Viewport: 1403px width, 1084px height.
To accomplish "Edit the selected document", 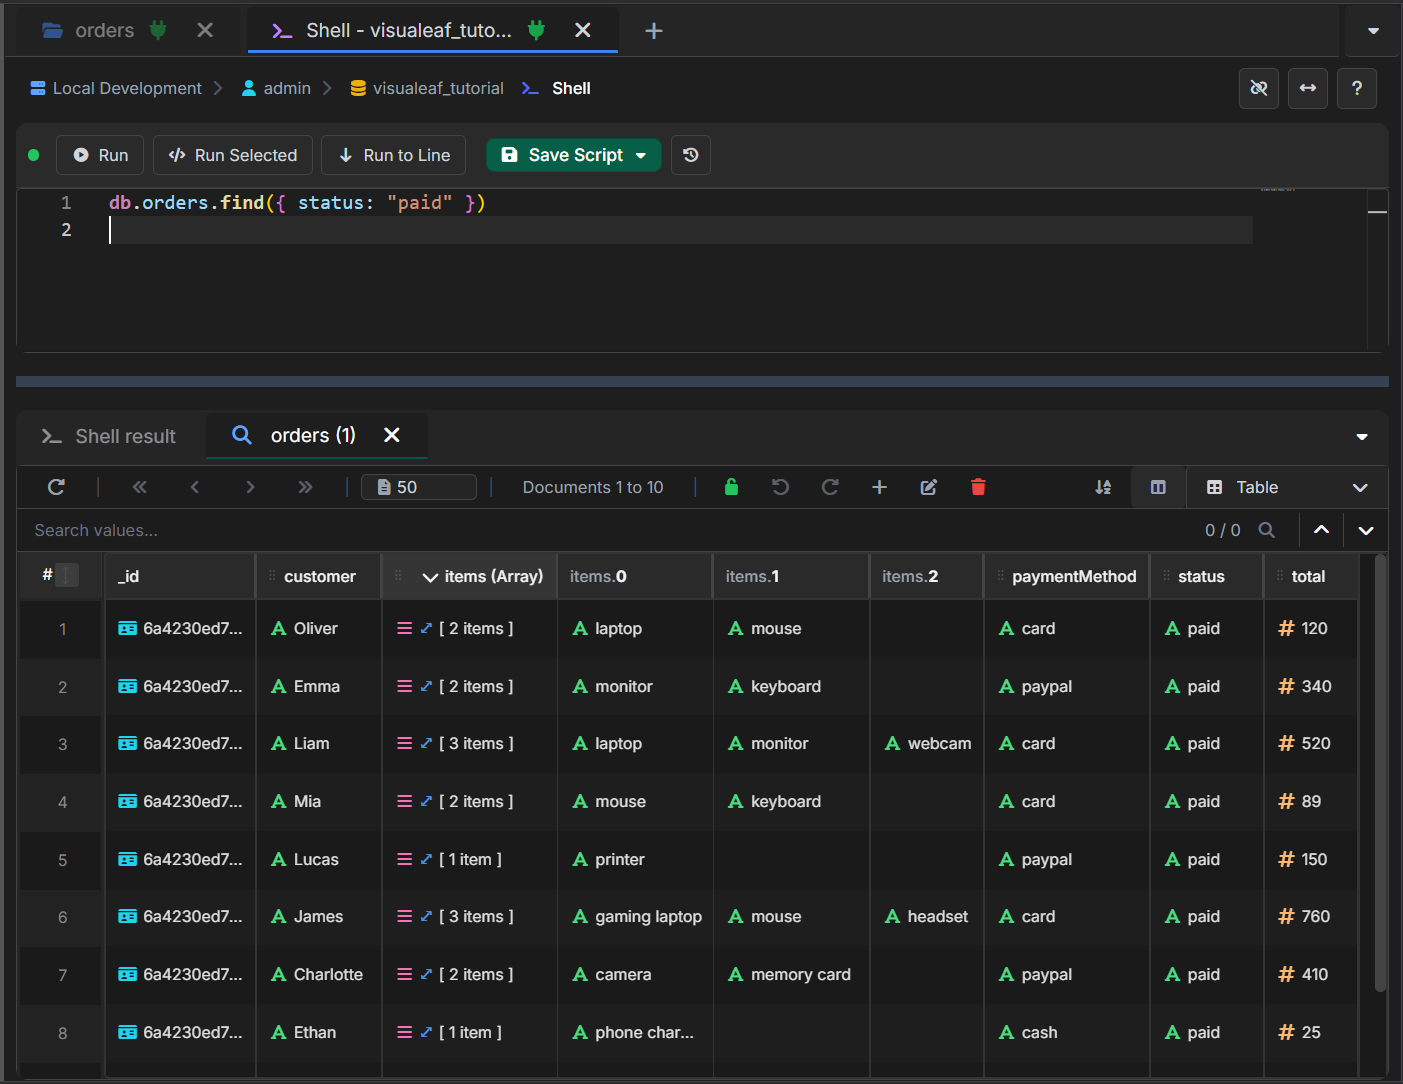I will click(929, 487).
